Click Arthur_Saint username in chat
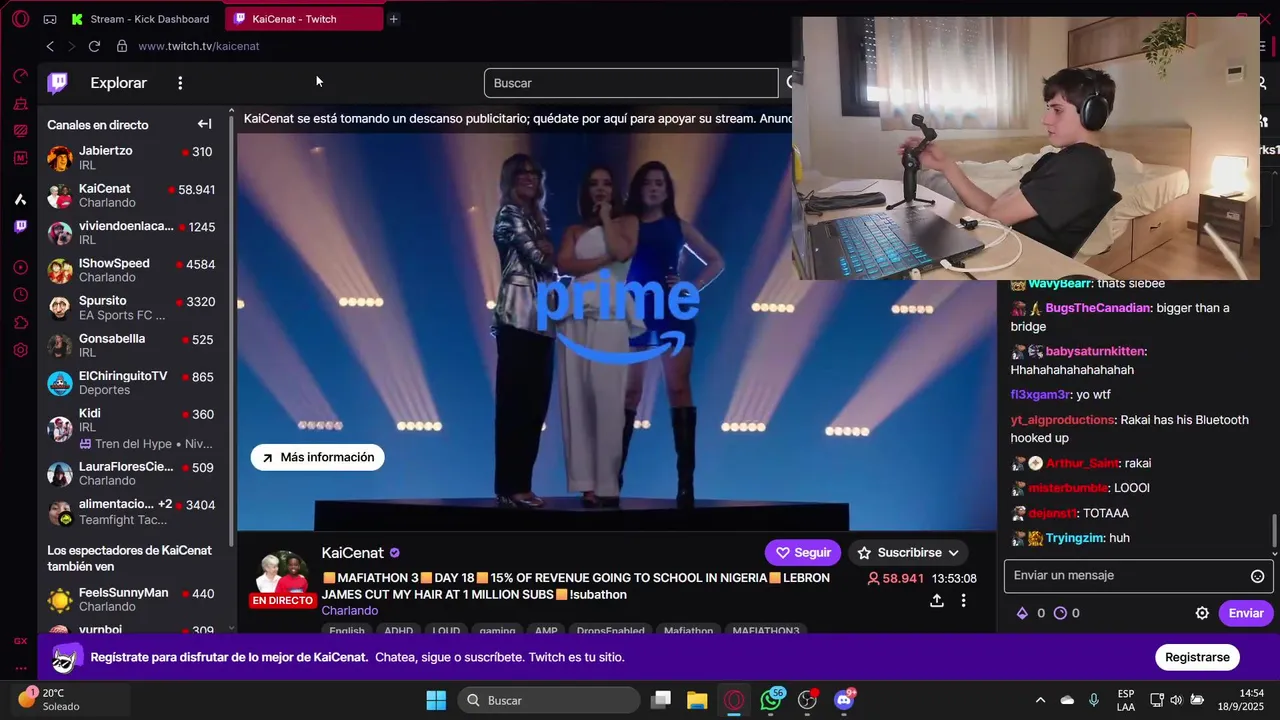 coord(1082,463)
